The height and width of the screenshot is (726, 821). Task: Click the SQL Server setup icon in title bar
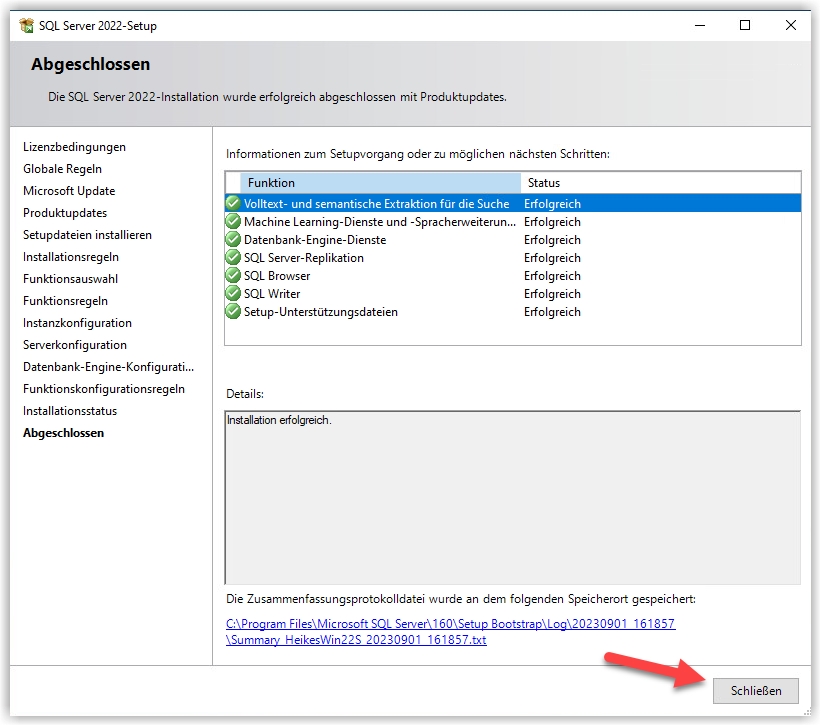pos(26,26)
